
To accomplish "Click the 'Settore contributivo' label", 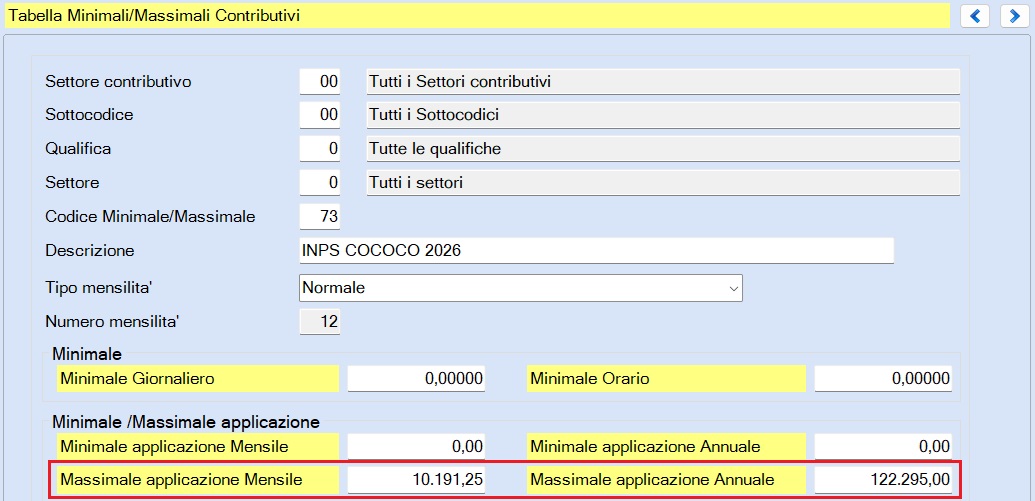I will click(118, 82).
